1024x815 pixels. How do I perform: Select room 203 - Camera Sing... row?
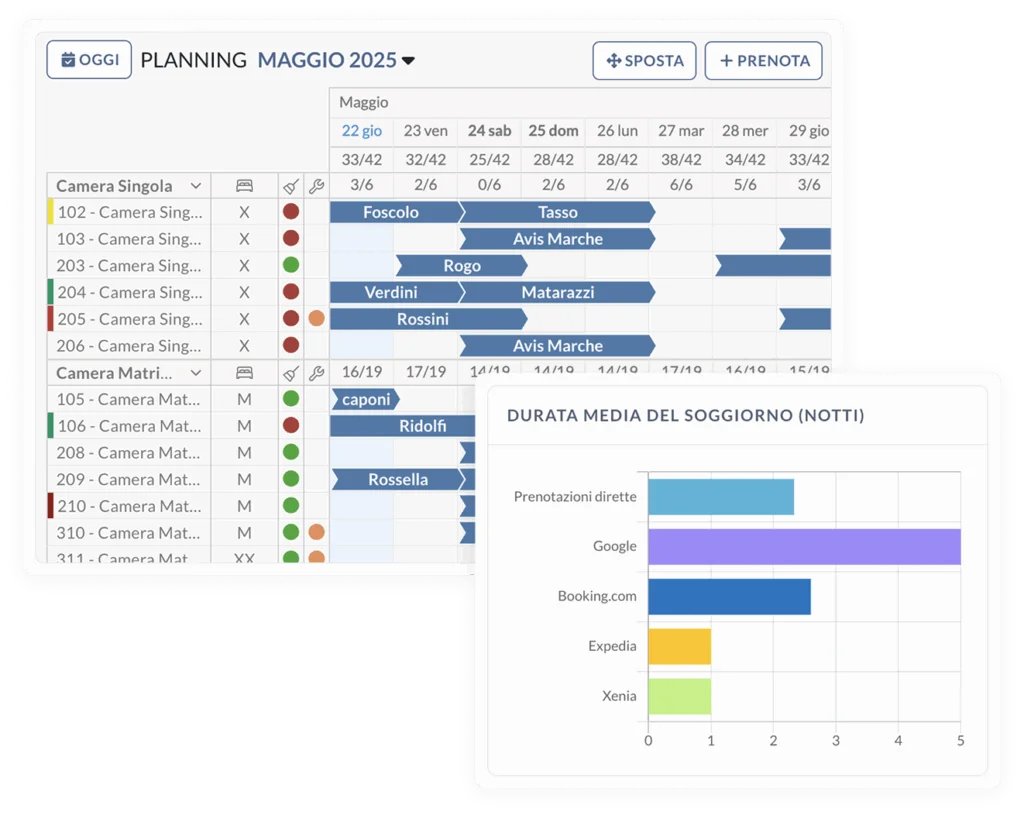pos(129,266)
